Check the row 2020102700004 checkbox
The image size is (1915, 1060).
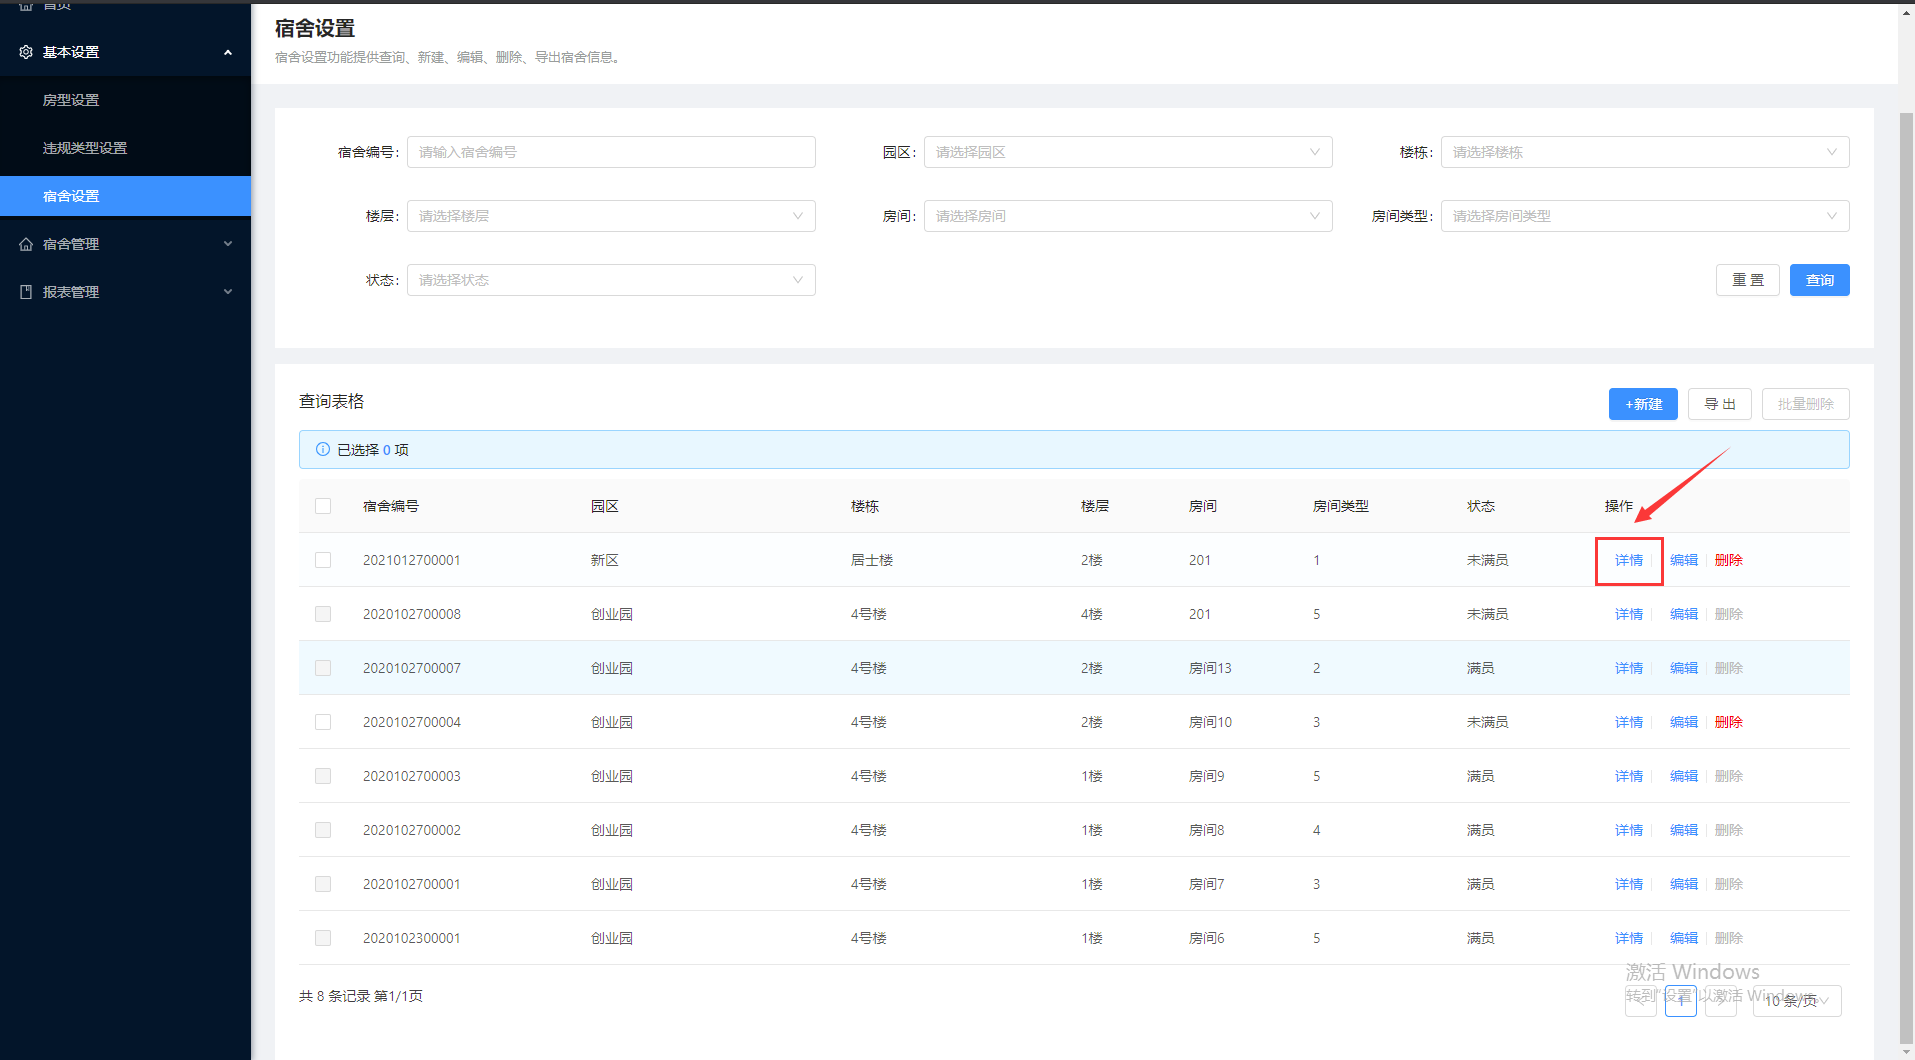coord(323,722)
